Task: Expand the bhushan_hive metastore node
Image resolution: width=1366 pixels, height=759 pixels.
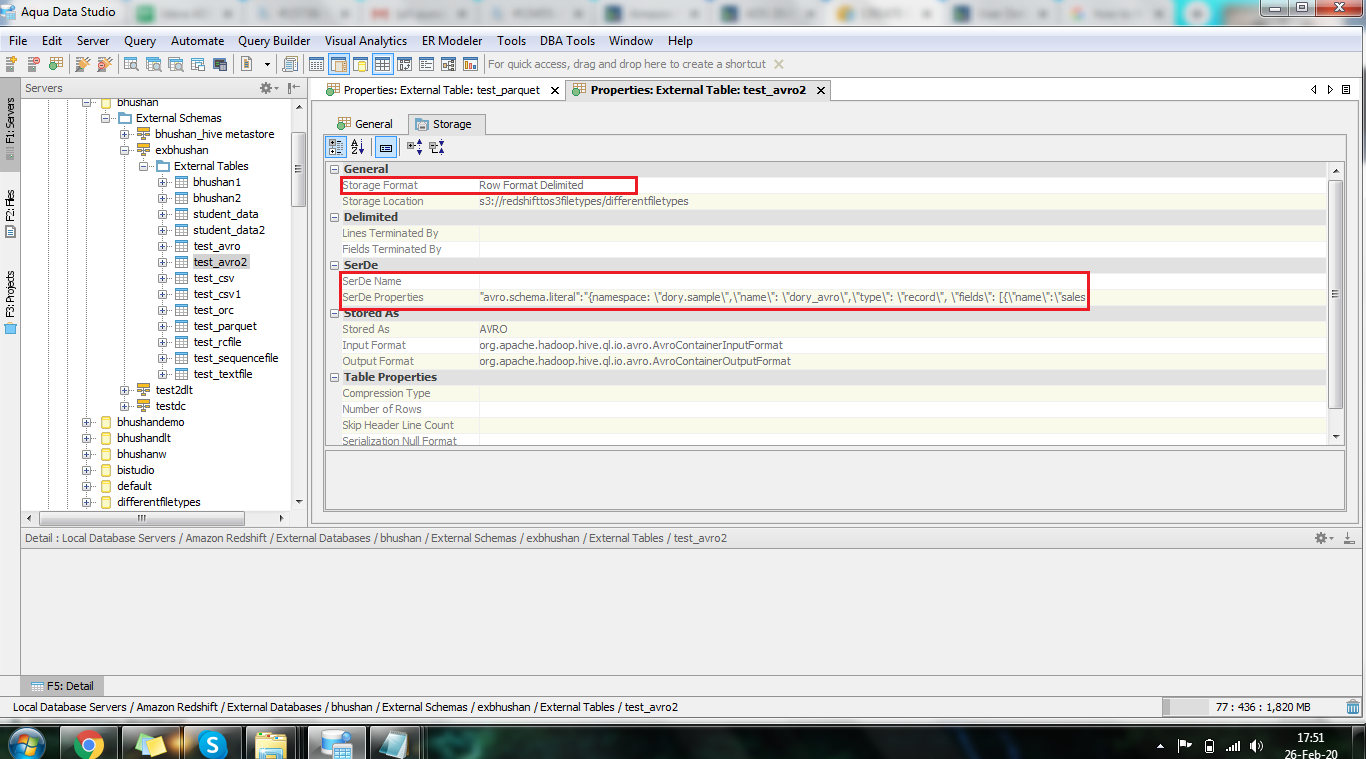Action: pyautogui.click(x=125, y=134)
